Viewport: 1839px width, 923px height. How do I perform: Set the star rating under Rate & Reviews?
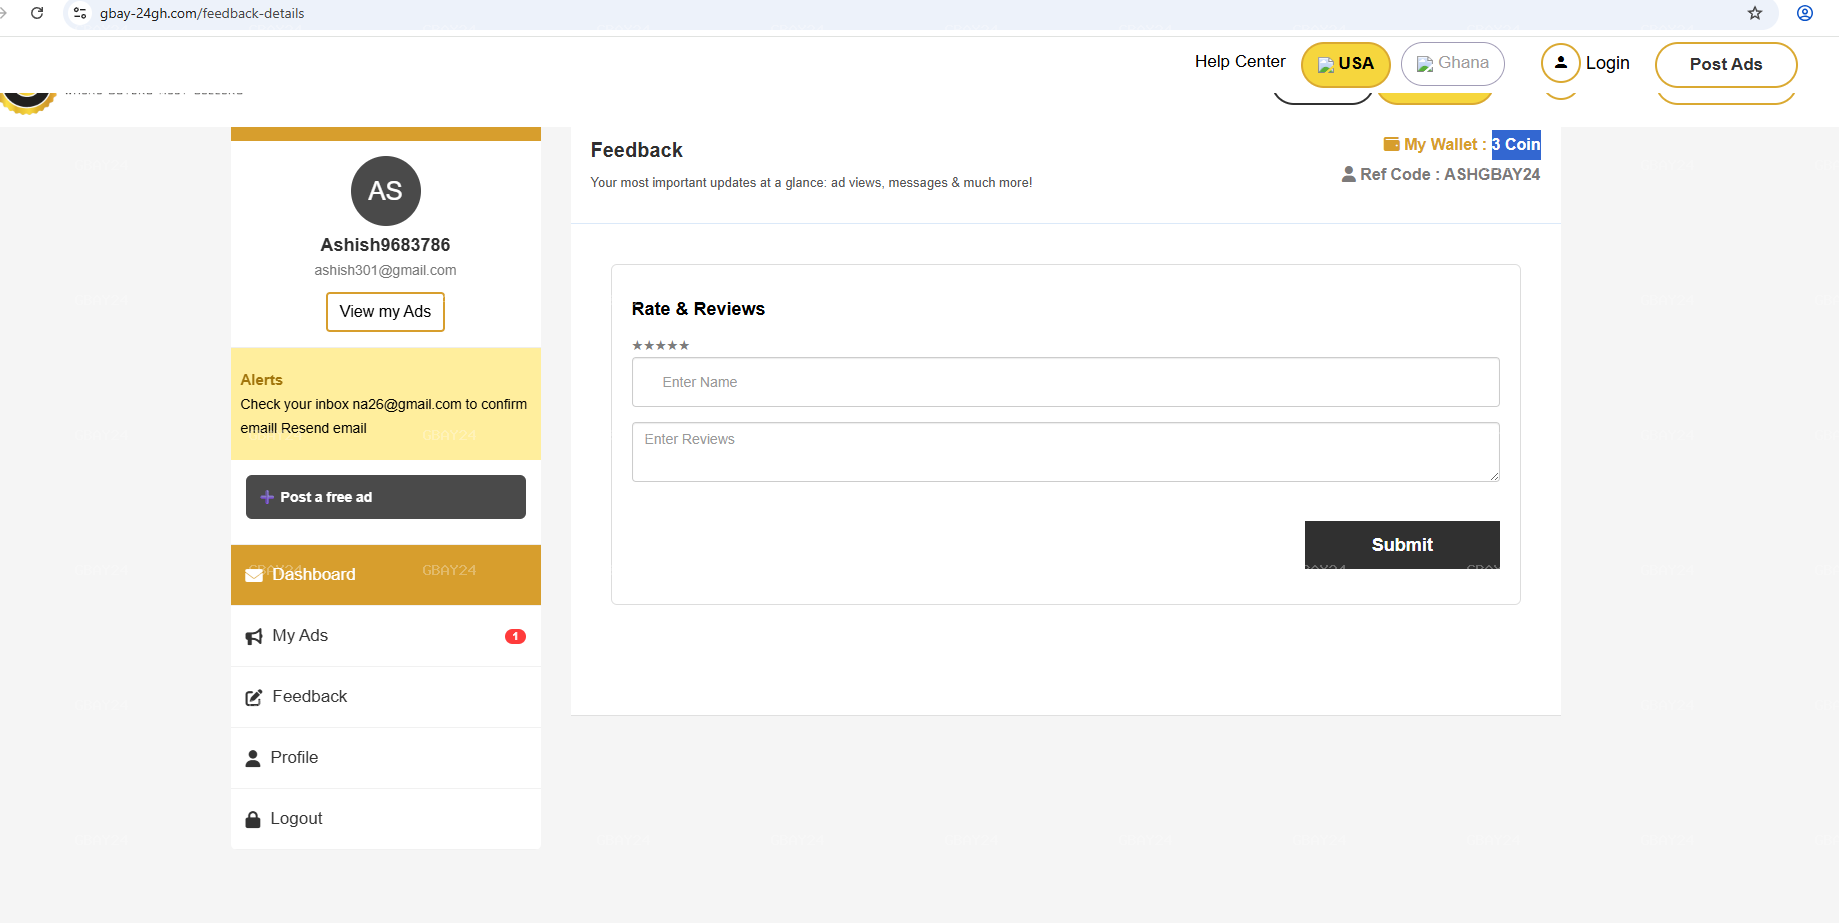pos(660,346)
